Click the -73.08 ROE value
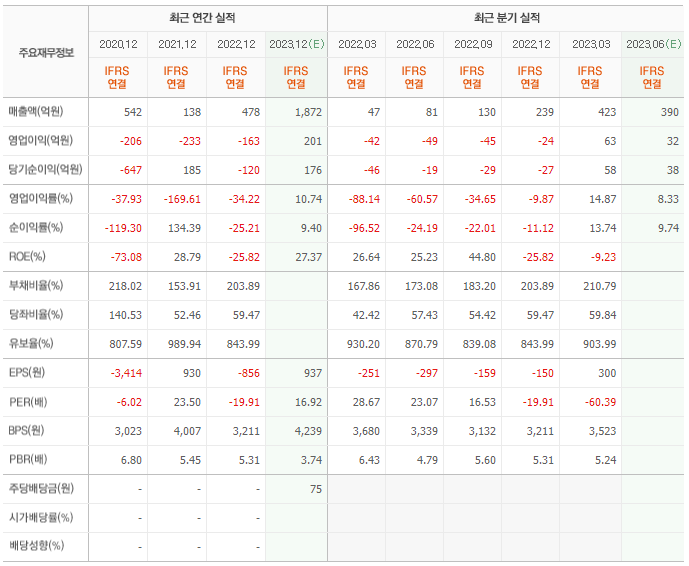 (127, 258)
